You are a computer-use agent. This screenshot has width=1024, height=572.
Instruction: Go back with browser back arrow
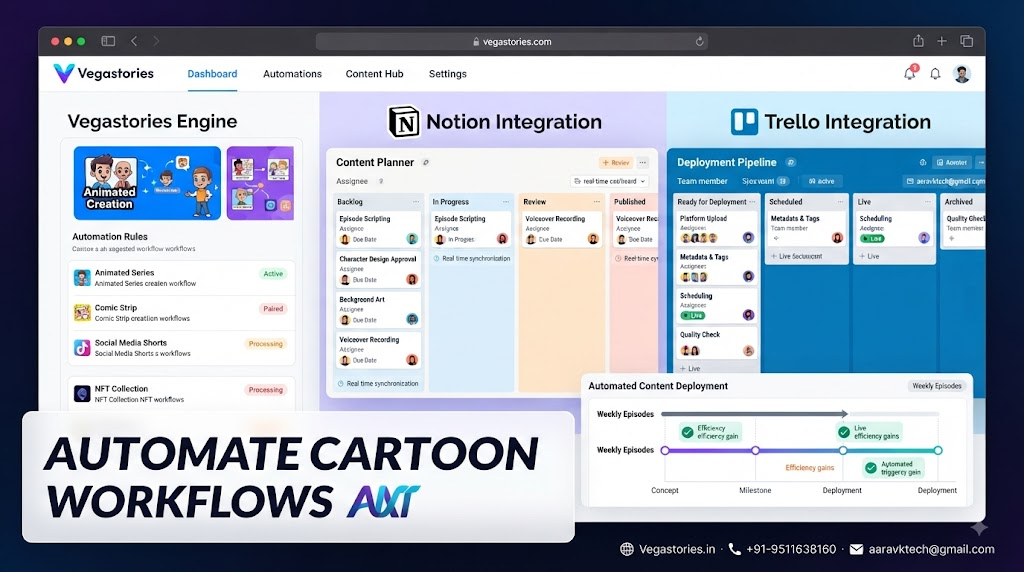[x=134, y=41]
